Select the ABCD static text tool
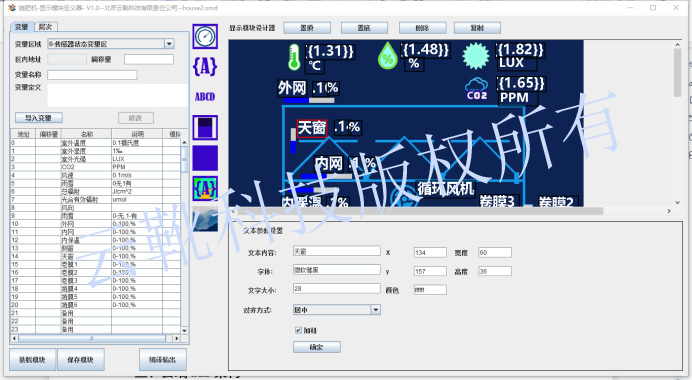Viewport: 692px width, 380px height. pos(205,97)
